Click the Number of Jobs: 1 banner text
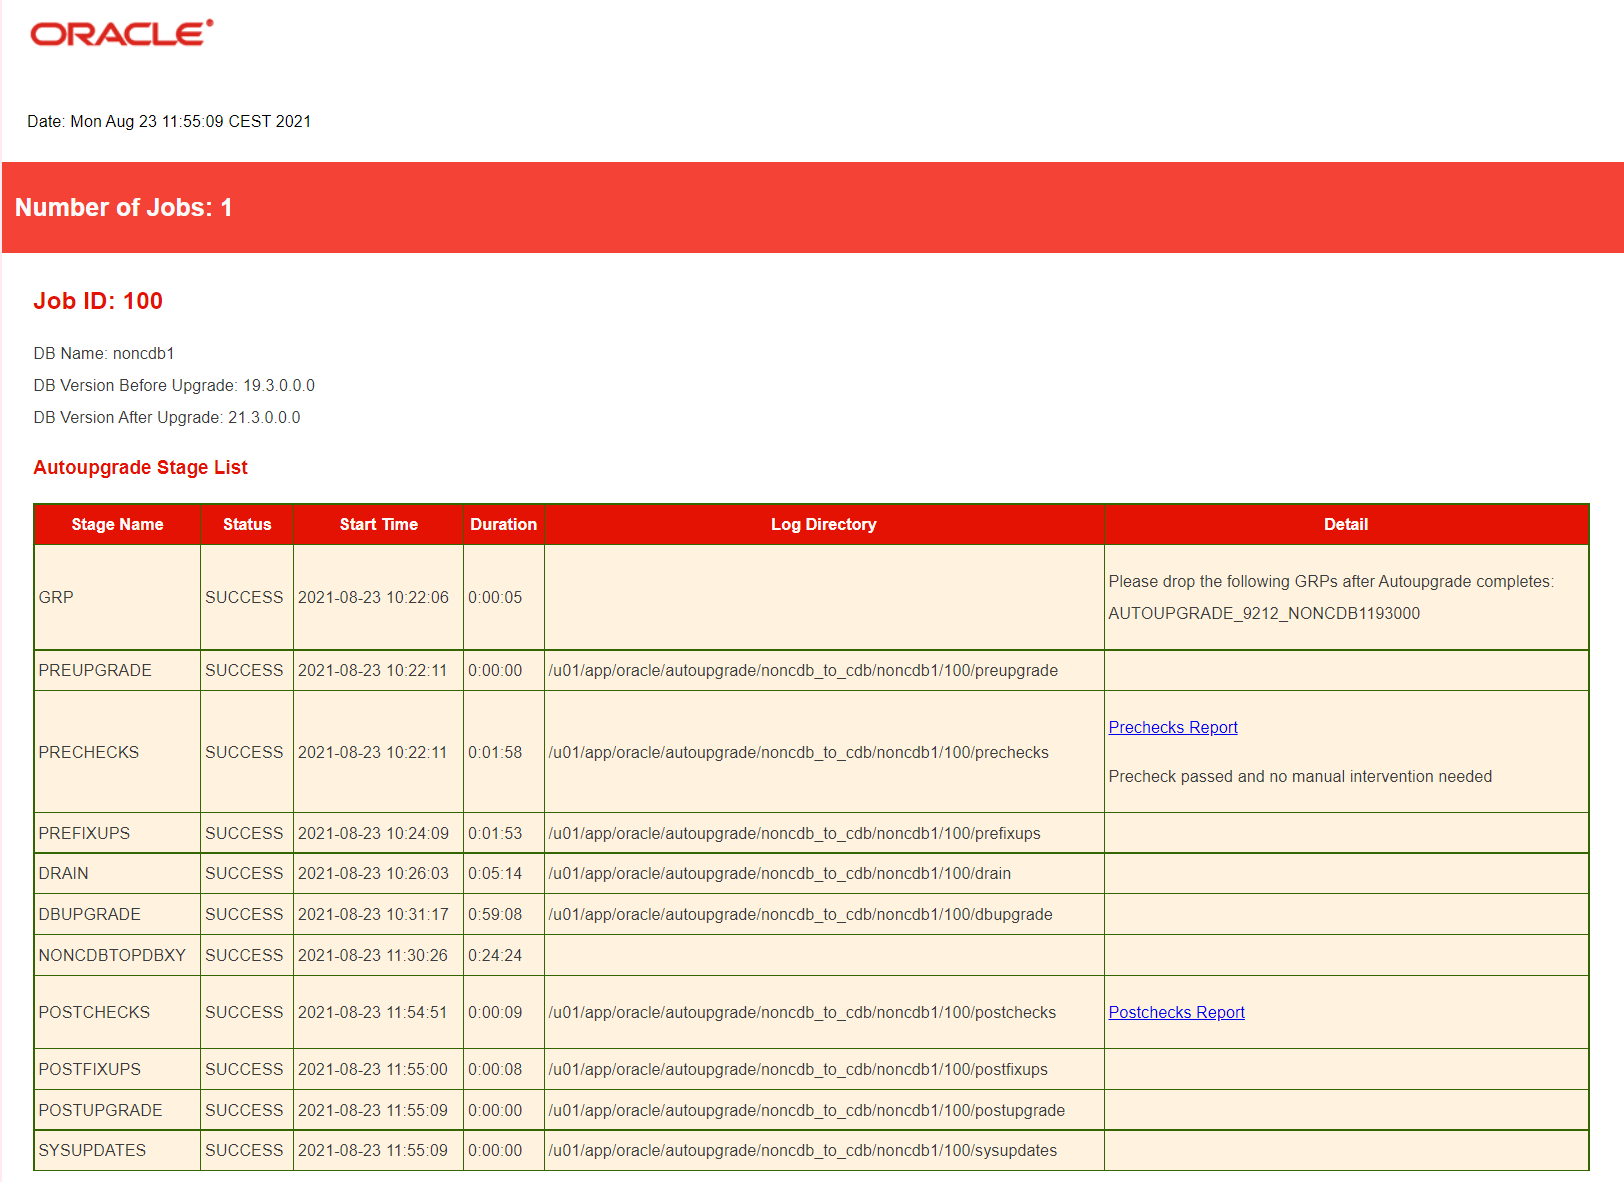The image size is (1624, 1182). click(124, 207)
